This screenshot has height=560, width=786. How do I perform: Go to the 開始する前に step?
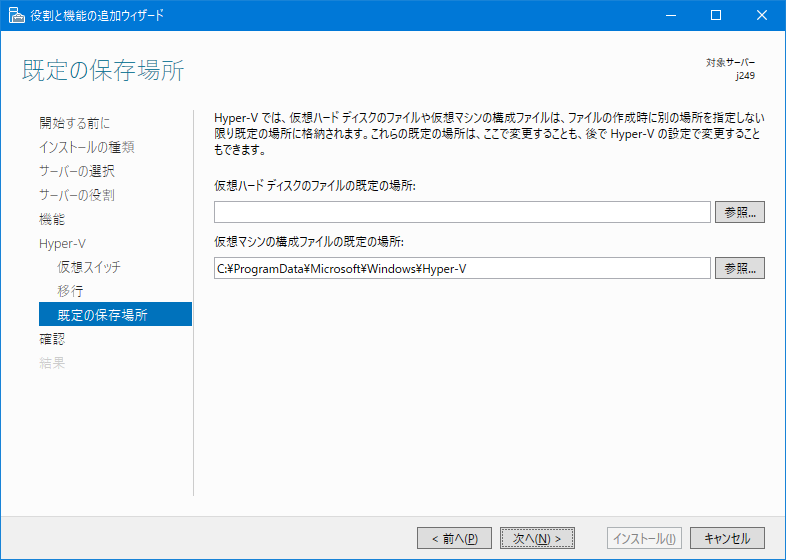74,123
